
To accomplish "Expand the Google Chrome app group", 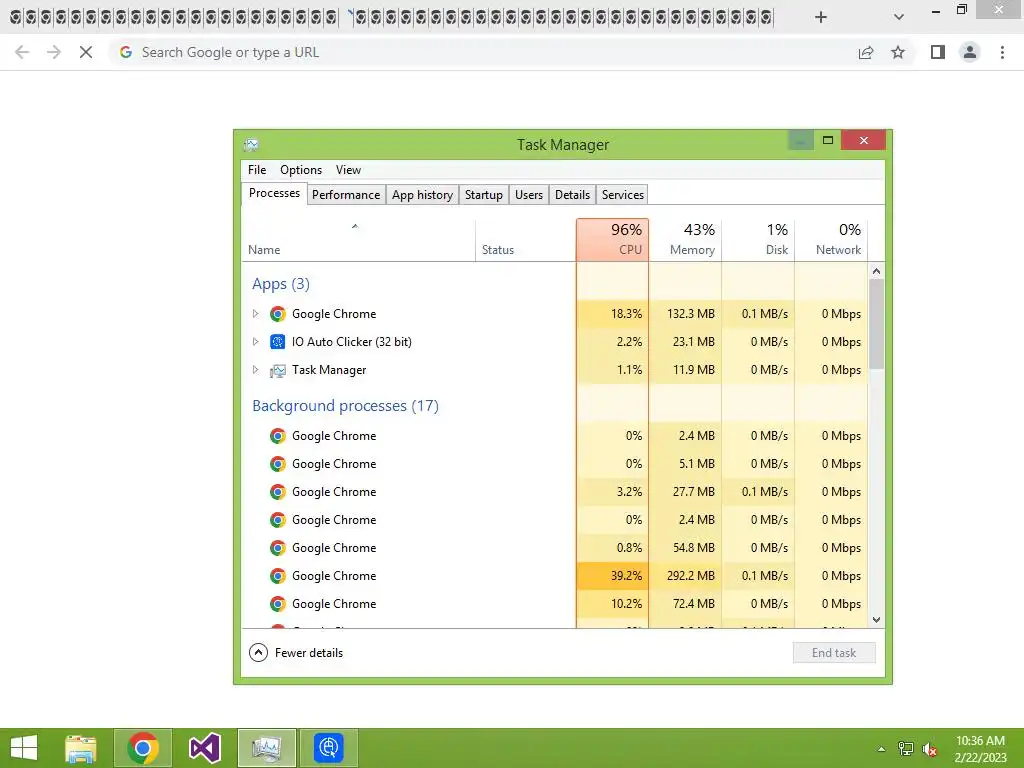I will [255, 313].
